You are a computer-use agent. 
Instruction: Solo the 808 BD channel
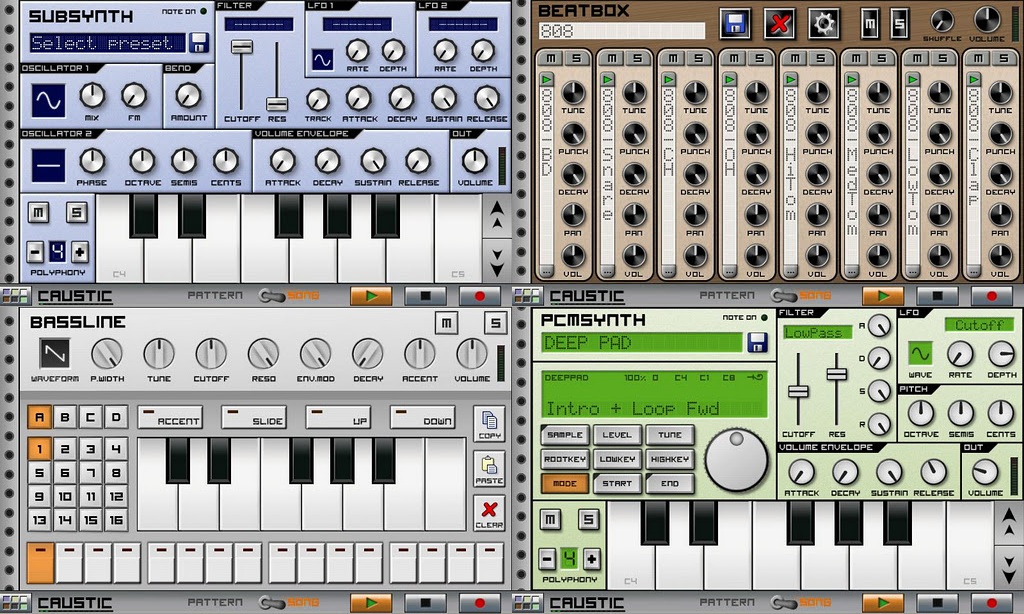pyautogui.click(x=577, y=58)
